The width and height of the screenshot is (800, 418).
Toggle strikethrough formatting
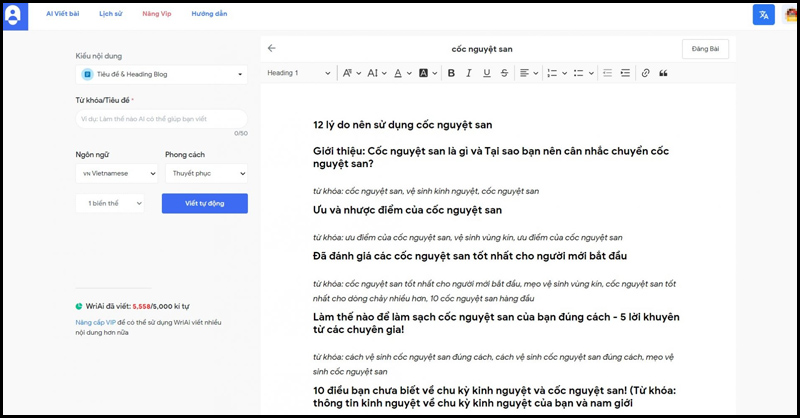coord(504,73)
